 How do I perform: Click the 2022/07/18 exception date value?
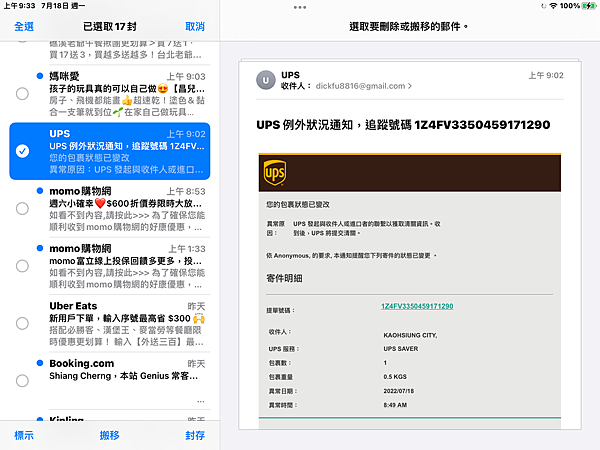pyautogui.click(x=399, y=391)
